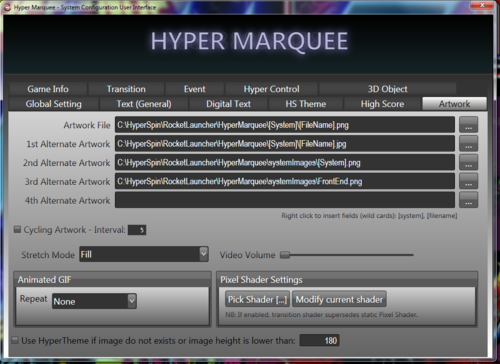Move the Video Volume slider handle
The image size is (500, 364).
(285, 255)
